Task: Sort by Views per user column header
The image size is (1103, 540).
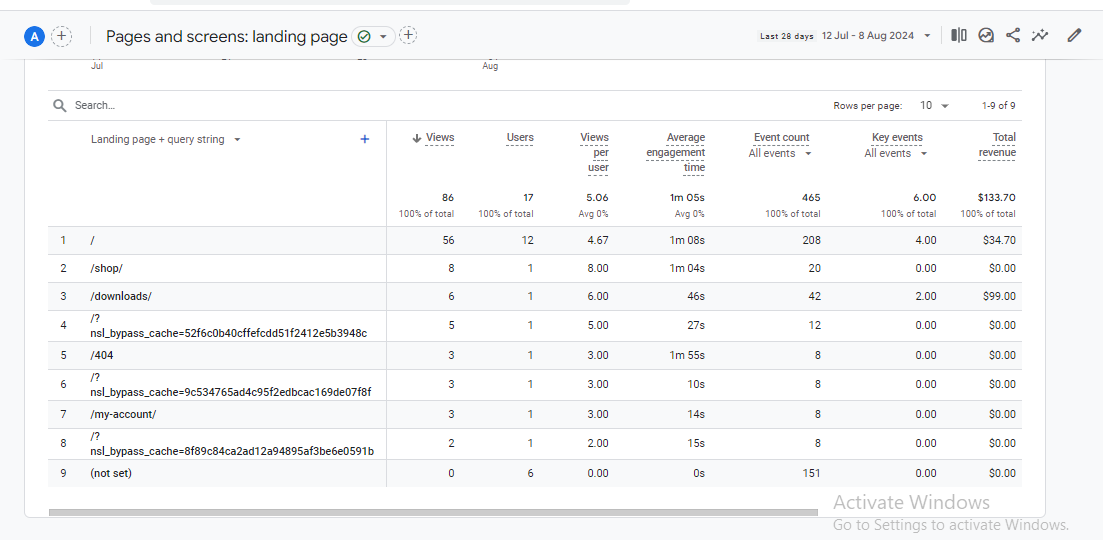Action: (594, 153)
